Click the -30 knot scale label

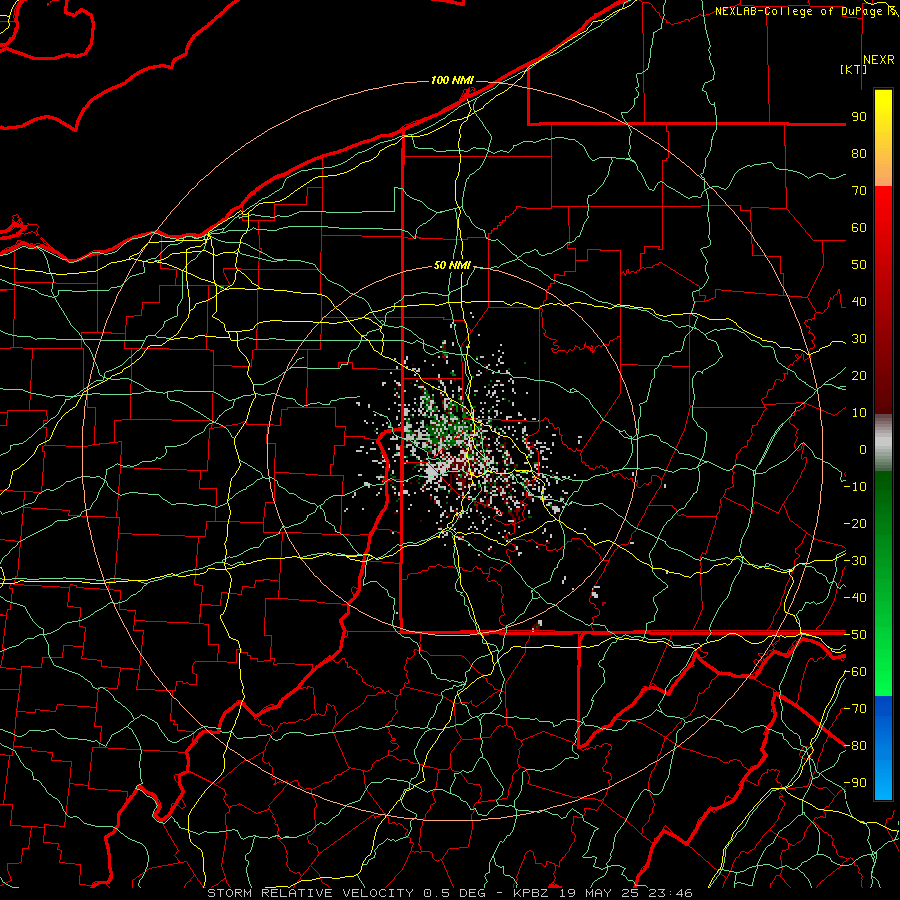point(855,561)
